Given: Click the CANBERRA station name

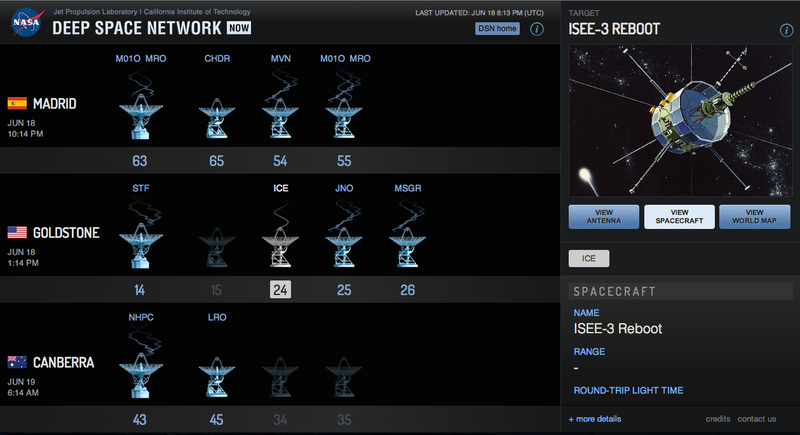Looking at the screenshot, I should (64, 363).
